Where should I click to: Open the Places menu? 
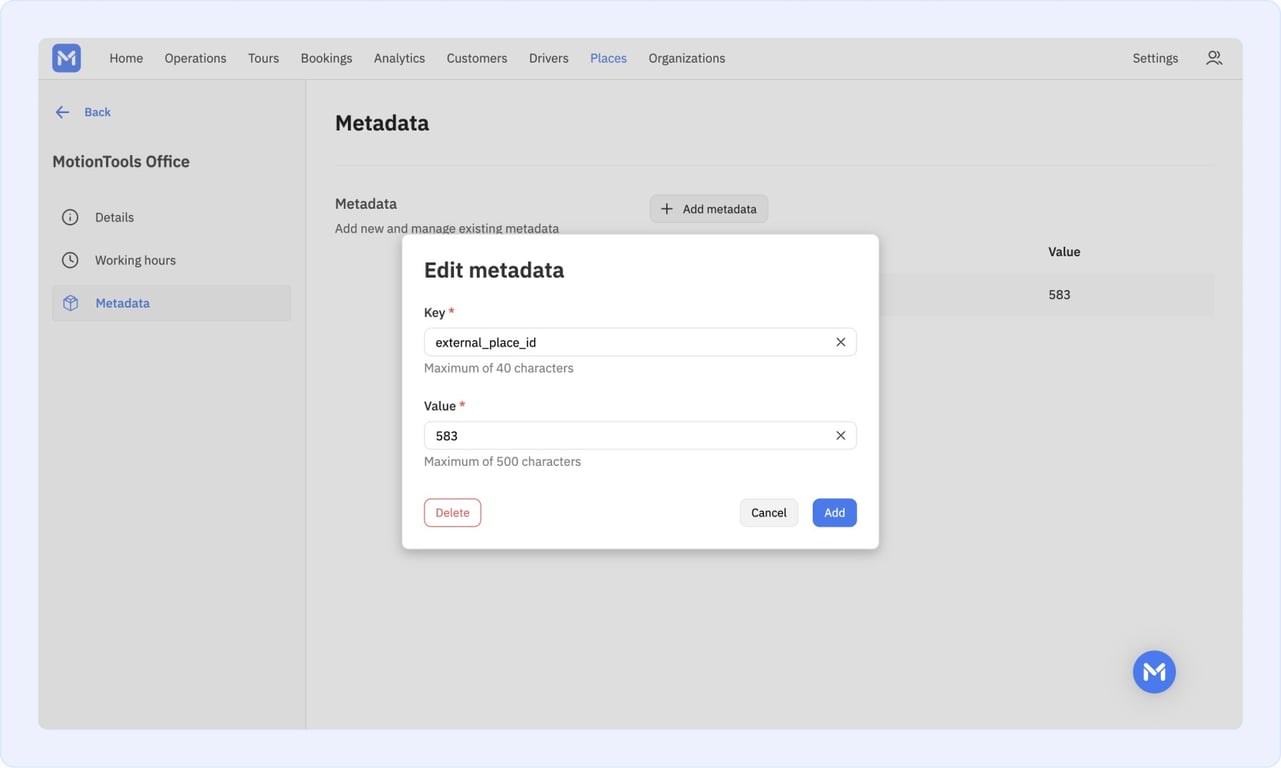click(x=608, y=58)
